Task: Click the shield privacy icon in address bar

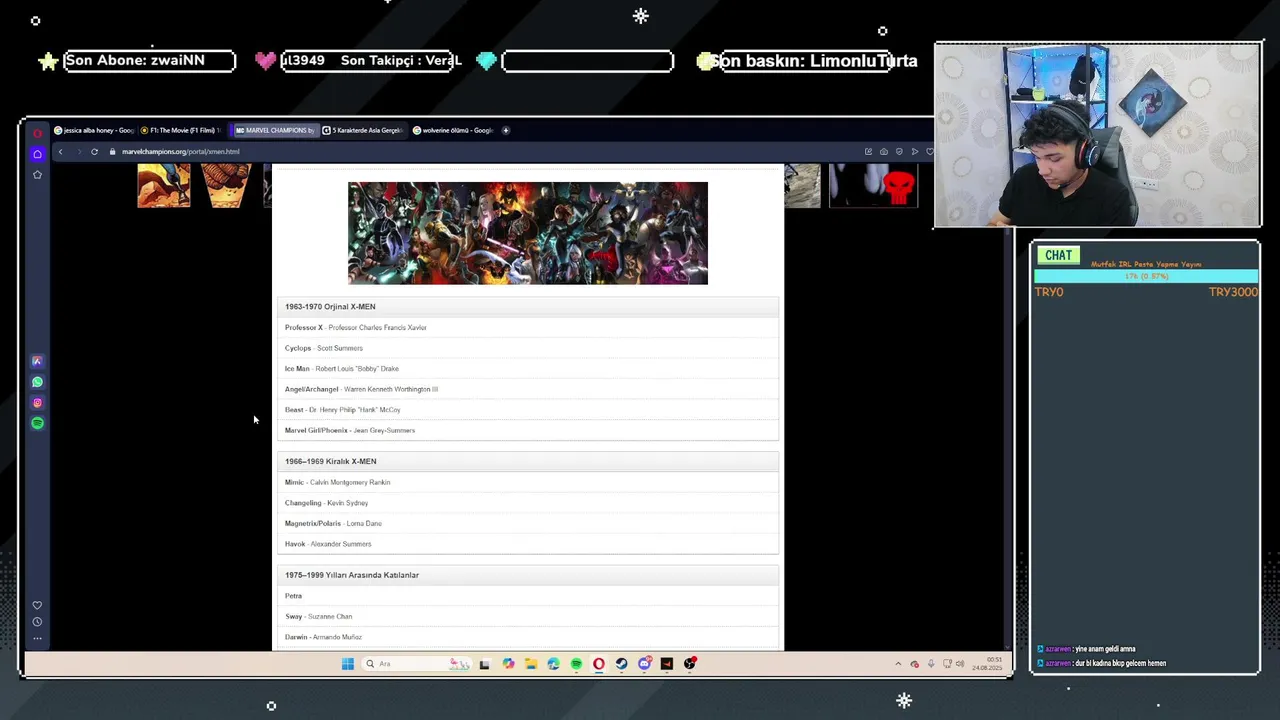Action: 899,152
